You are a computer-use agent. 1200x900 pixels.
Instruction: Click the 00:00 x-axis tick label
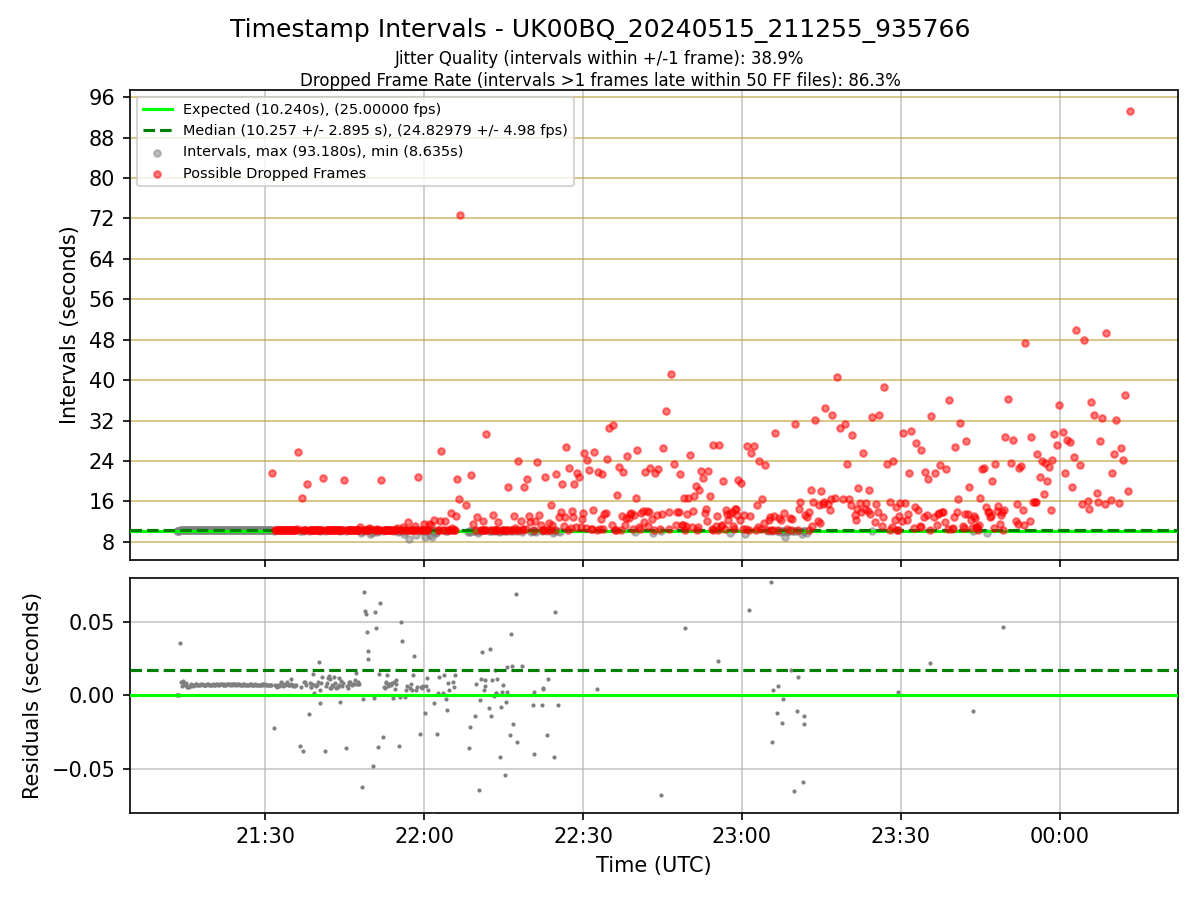[1060, 834]
